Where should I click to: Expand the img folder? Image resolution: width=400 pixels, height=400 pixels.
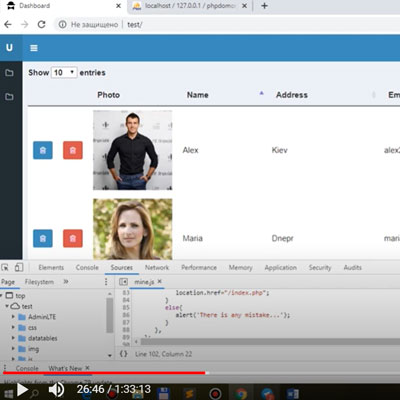(13, 349)
